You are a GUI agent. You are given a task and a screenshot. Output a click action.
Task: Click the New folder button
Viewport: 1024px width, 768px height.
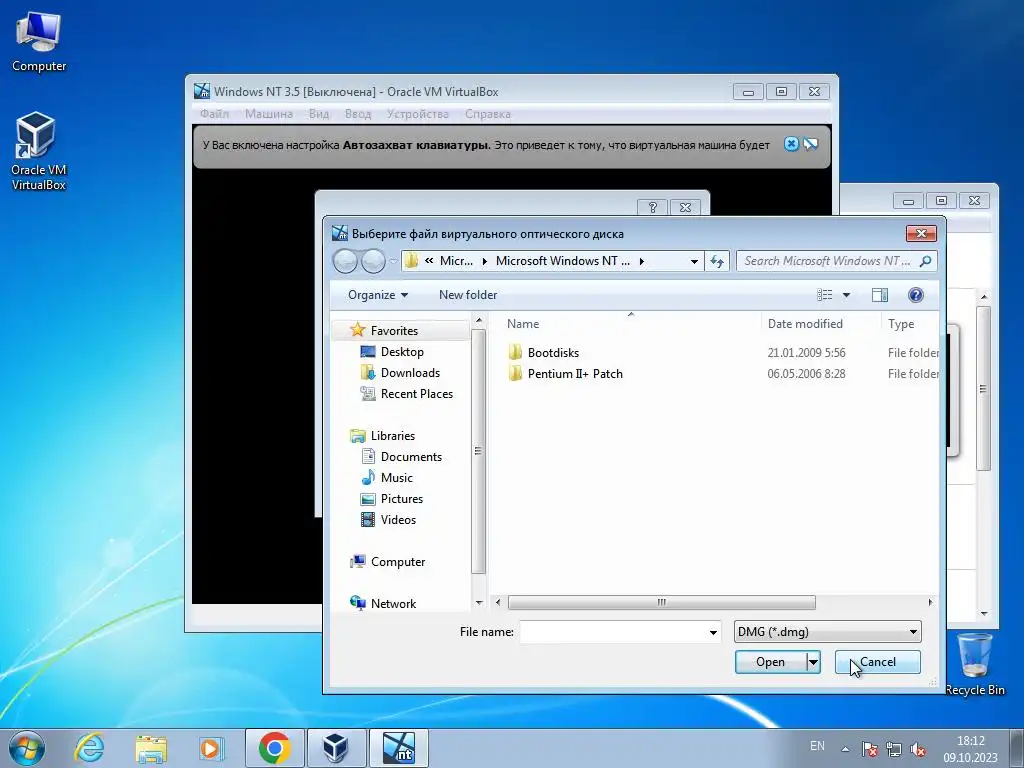468,295
